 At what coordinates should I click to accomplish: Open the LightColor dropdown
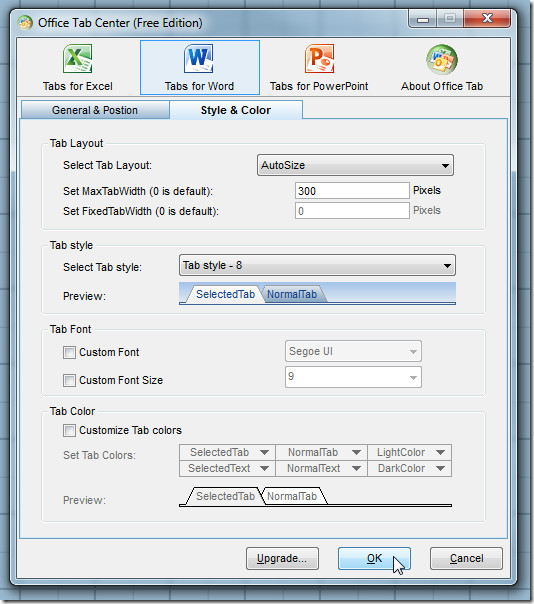point(410,452)
